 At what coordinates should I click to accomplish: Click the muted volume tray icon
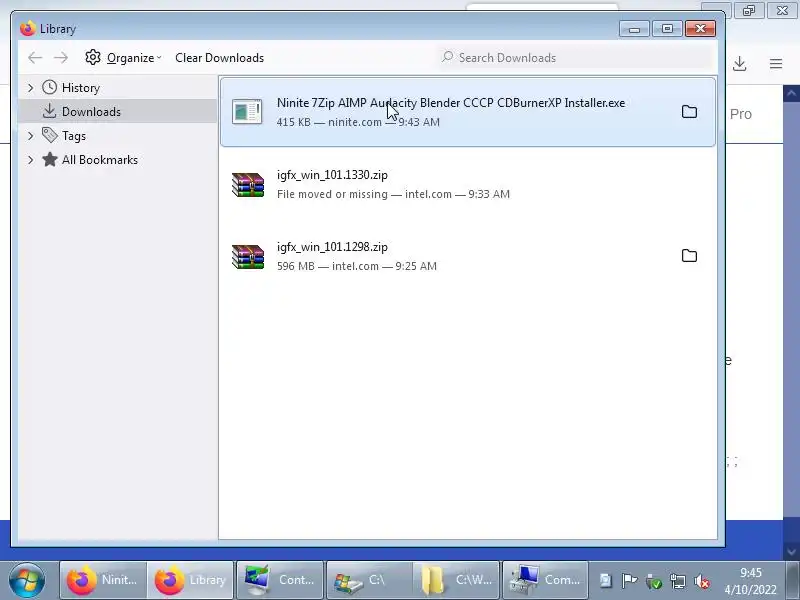(703, 581)
